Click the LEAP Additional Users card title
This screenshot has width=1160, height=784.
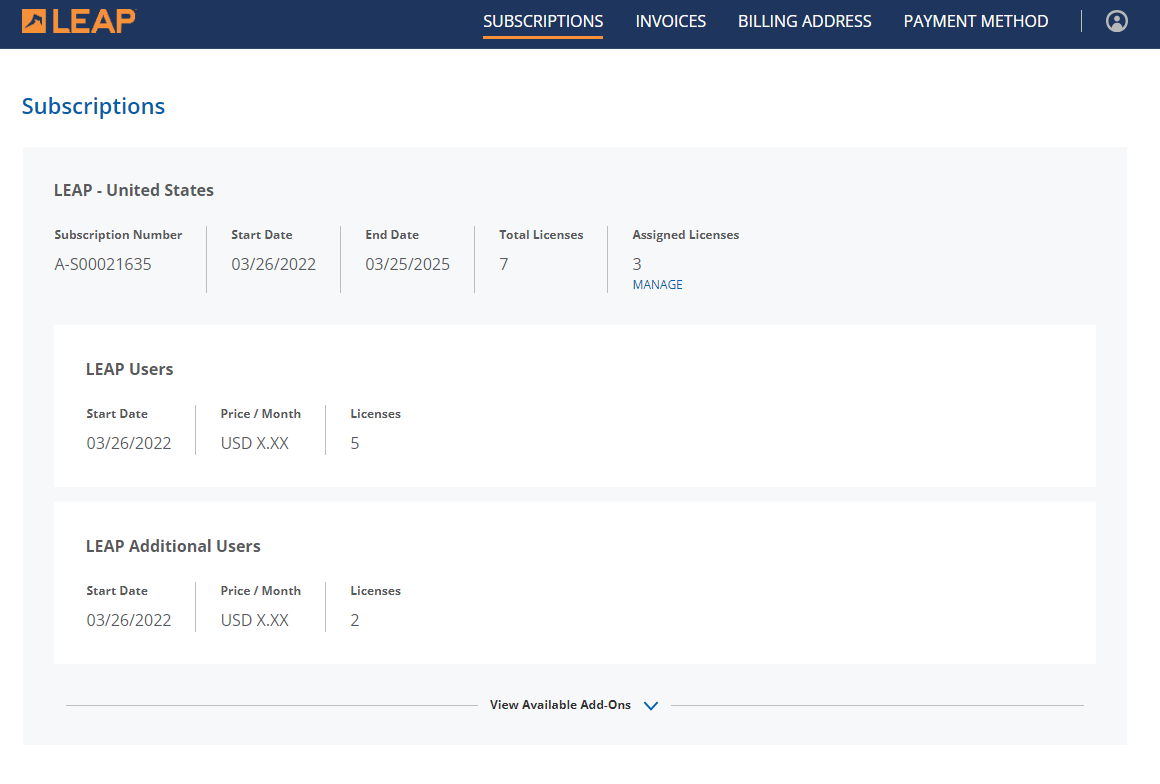(x=173, y=546)
